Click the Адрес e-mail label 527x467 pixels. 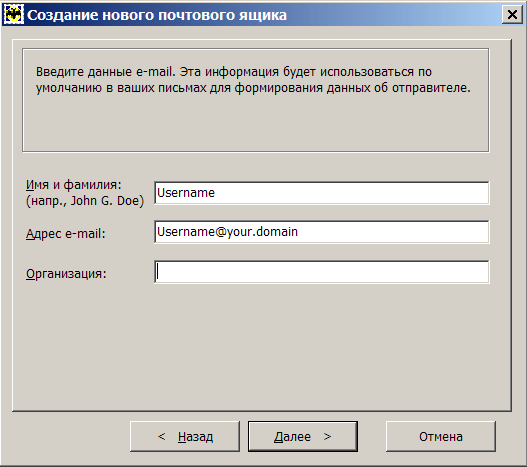point(66,233)
